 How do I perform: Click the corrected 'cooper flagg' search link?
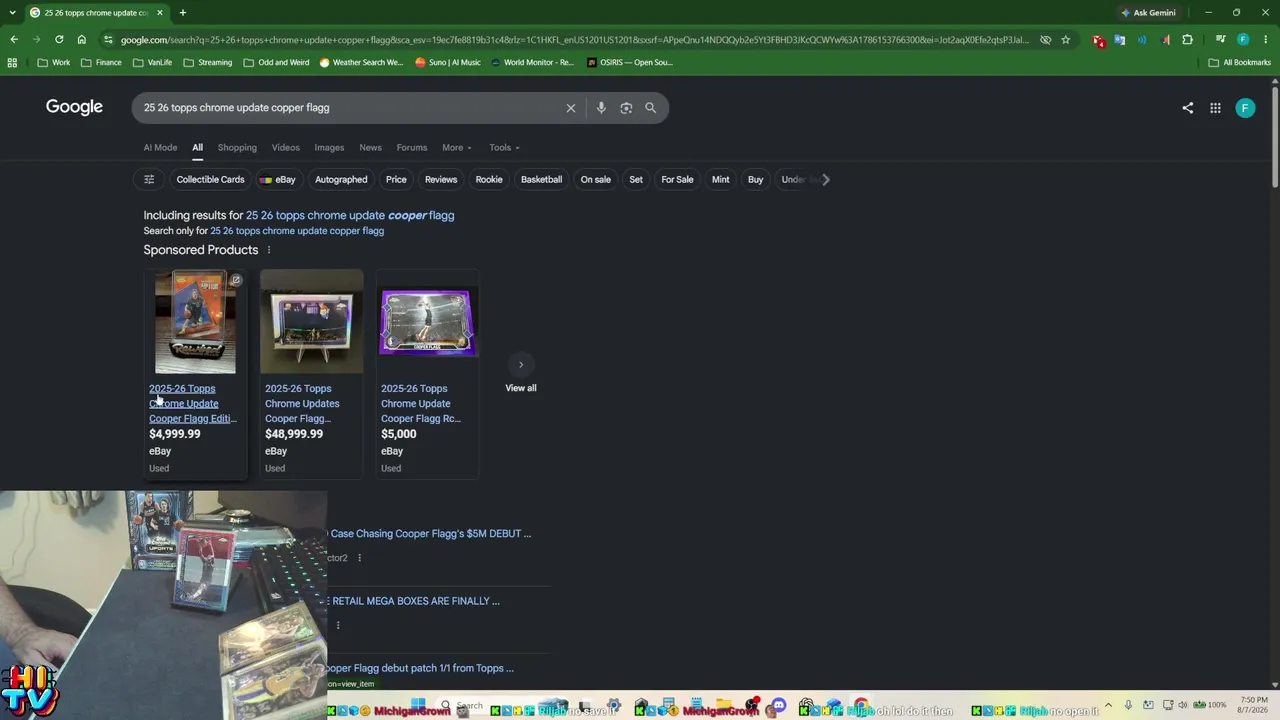[350, 215]
